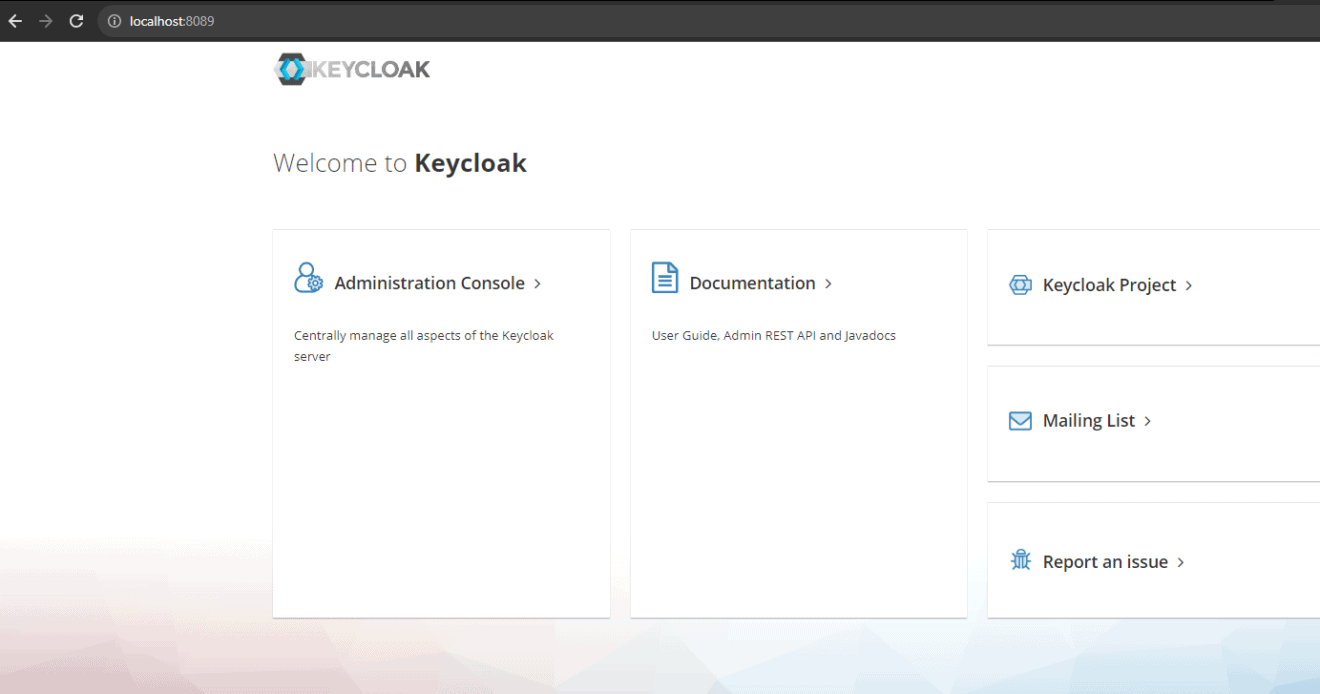Reload the page with the refresh icon
The width and height of the screenshot is (1320, 694).
pyautogui.click(x=76, y=20)
